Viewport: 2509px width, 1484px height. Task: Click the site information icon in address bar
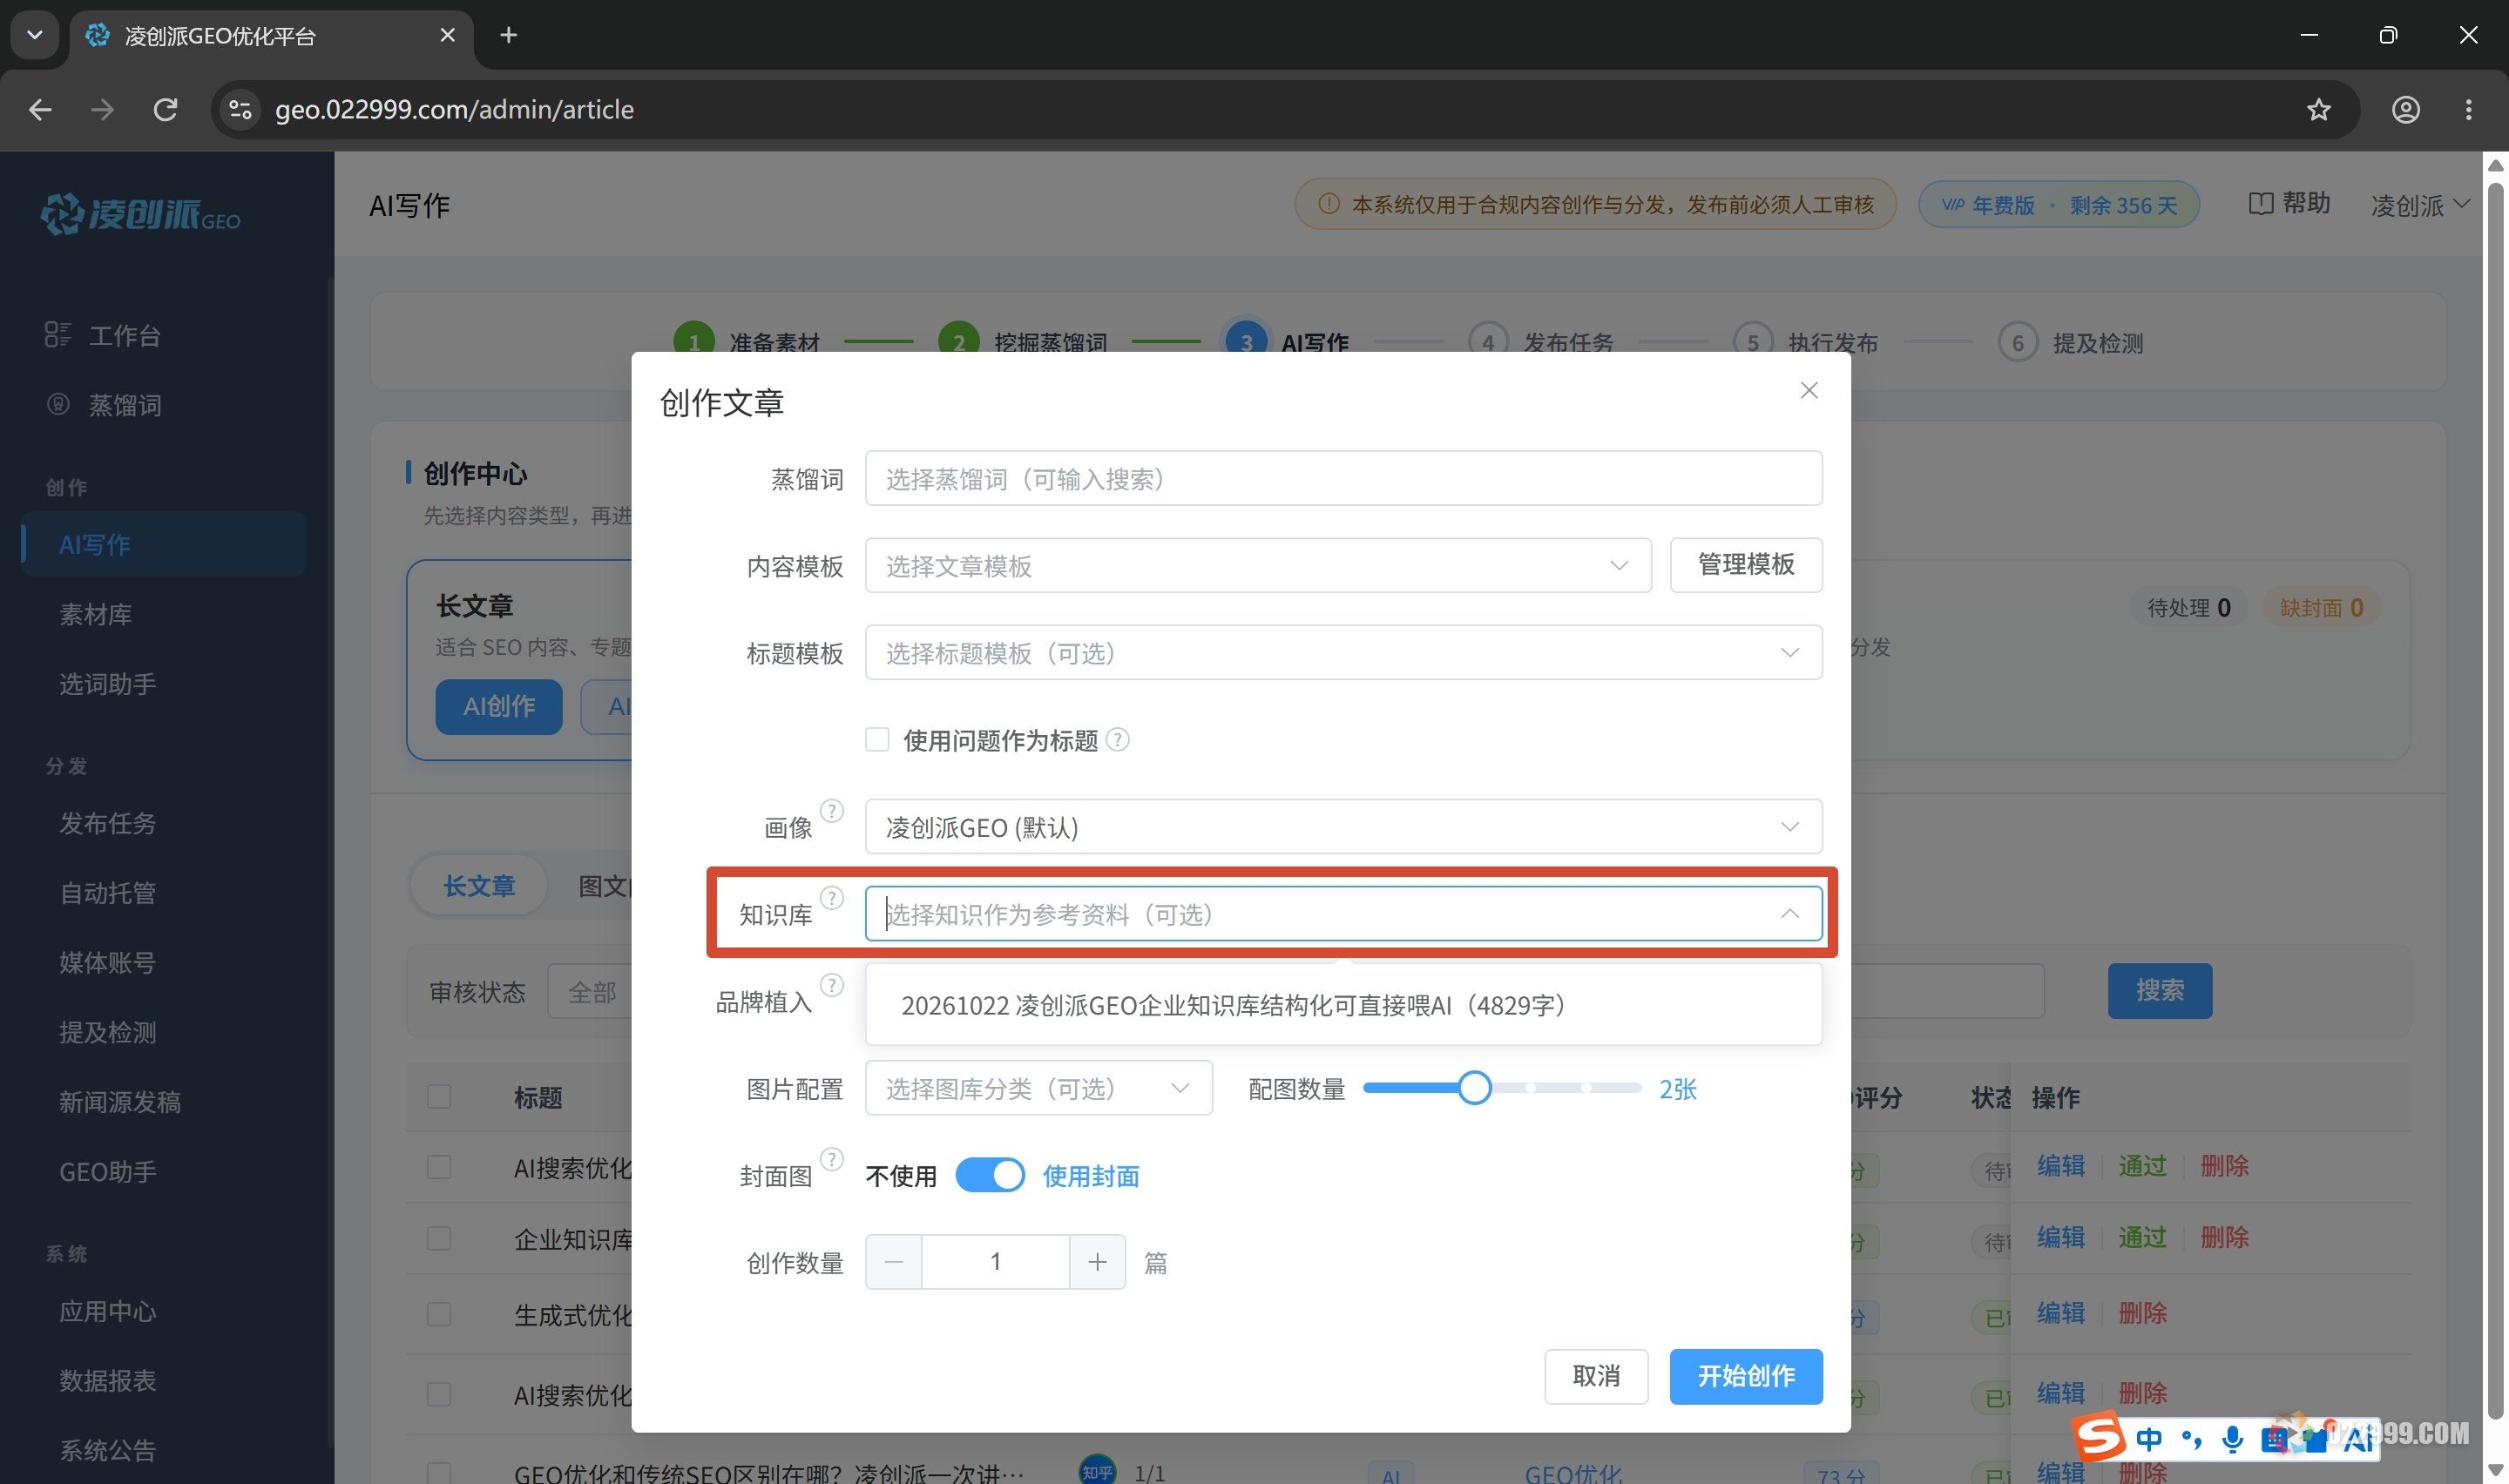tap(240, 109)
